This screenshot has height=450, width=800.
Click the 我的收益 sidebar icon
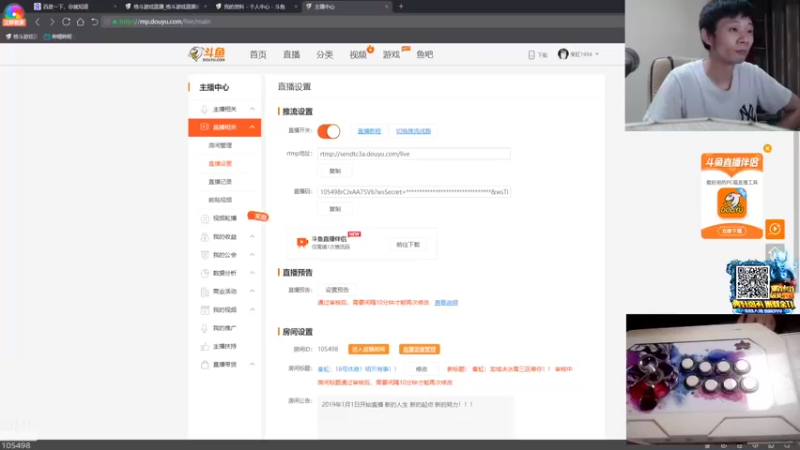pos(205,237)
